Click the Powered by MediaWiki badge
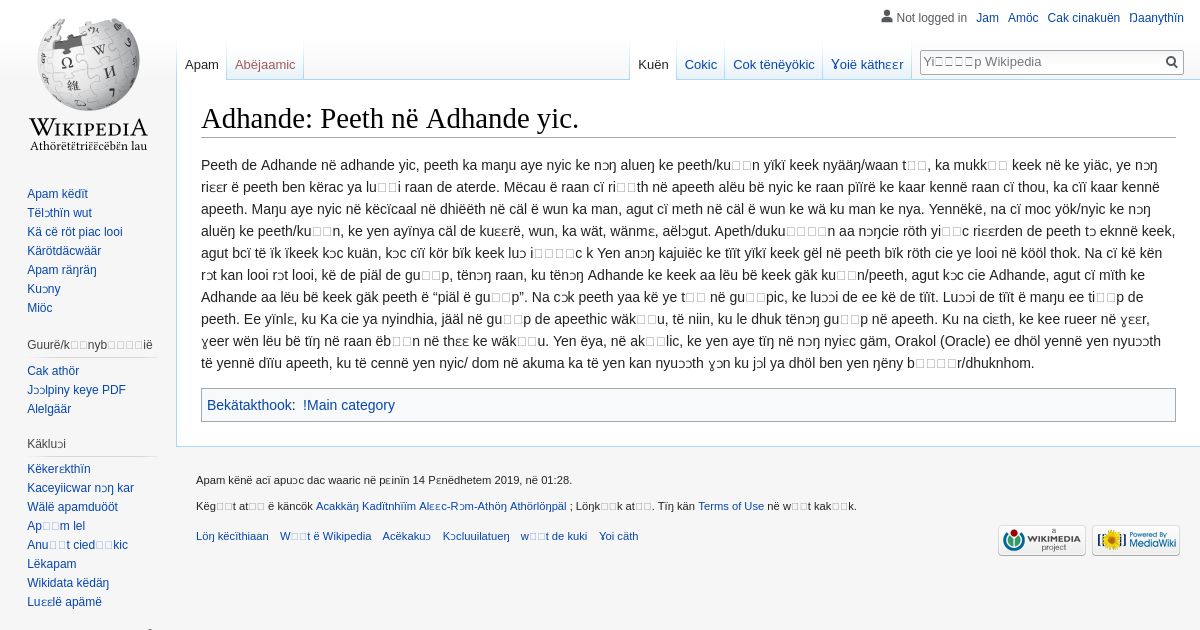Image resolution: width=1200 pixels, height=630 pixels. click(1135, 540)
